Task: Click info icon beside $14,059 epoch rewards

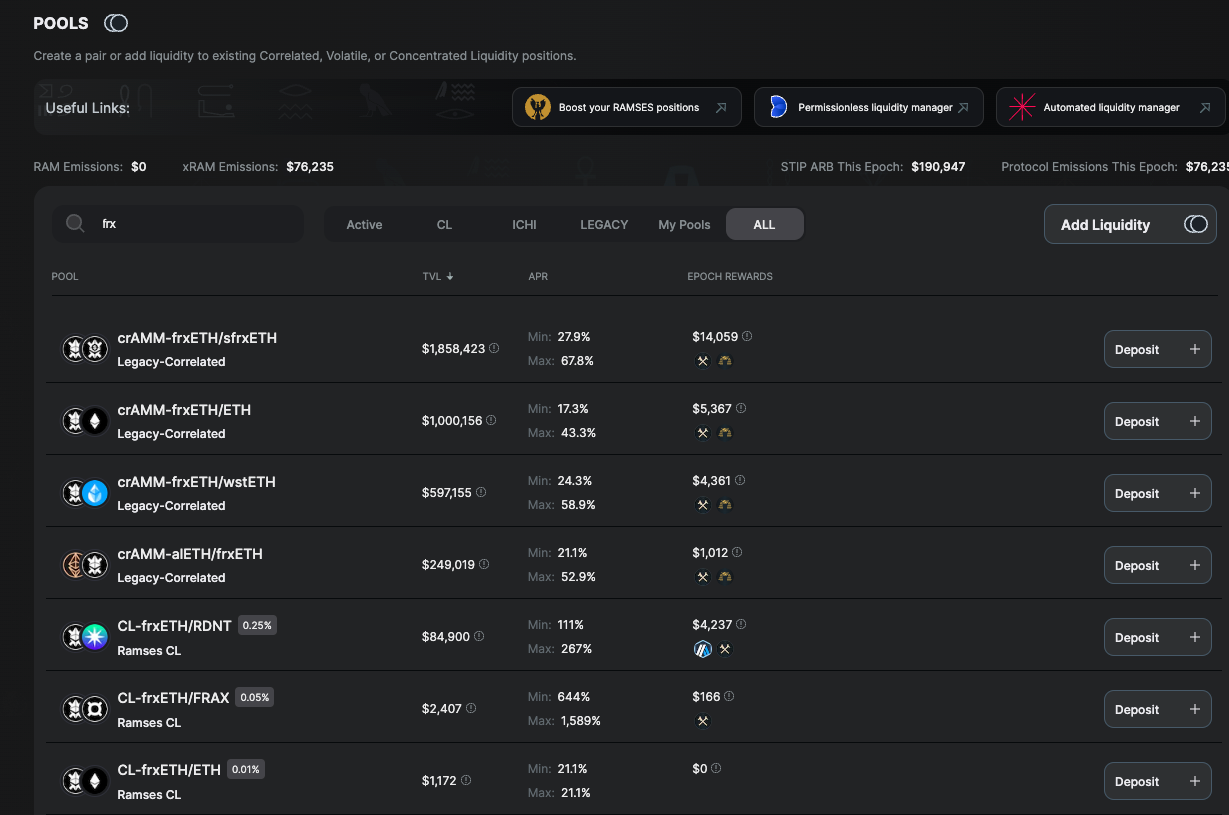Action: click(x=747, y=337)
